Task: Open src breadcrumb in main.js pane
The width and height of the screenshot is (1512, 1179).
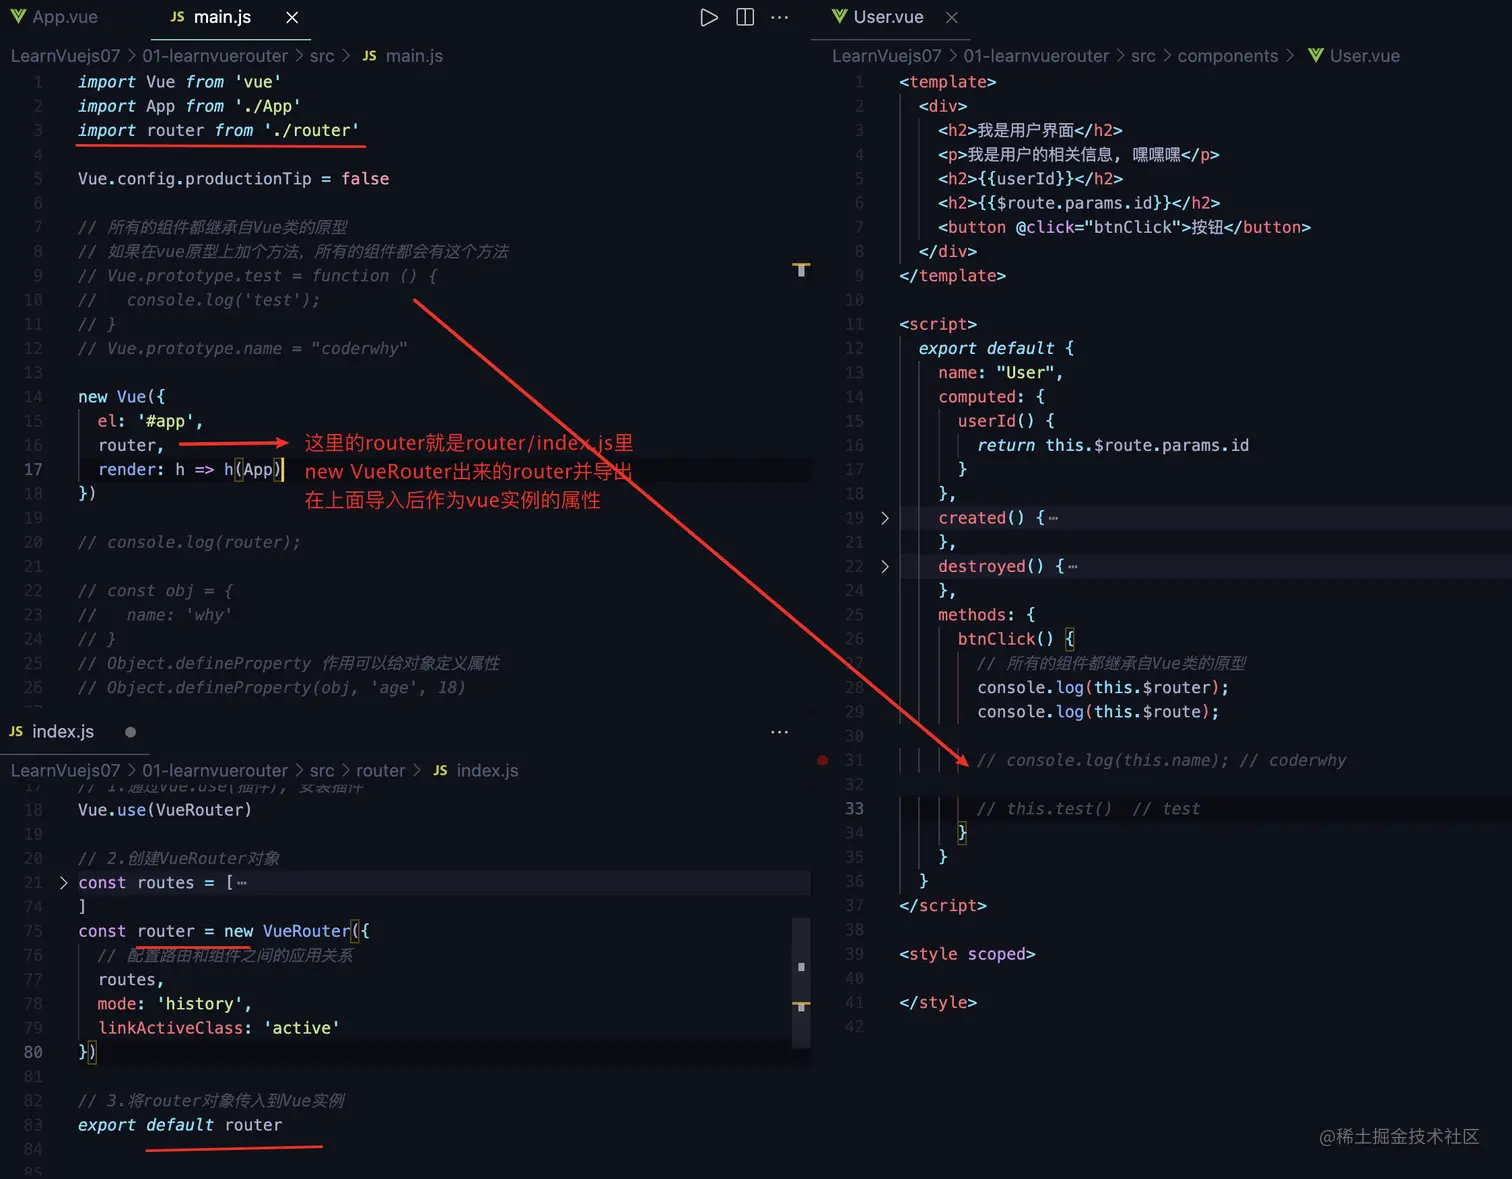Action: pyautogui.click(x=322, y=56)
